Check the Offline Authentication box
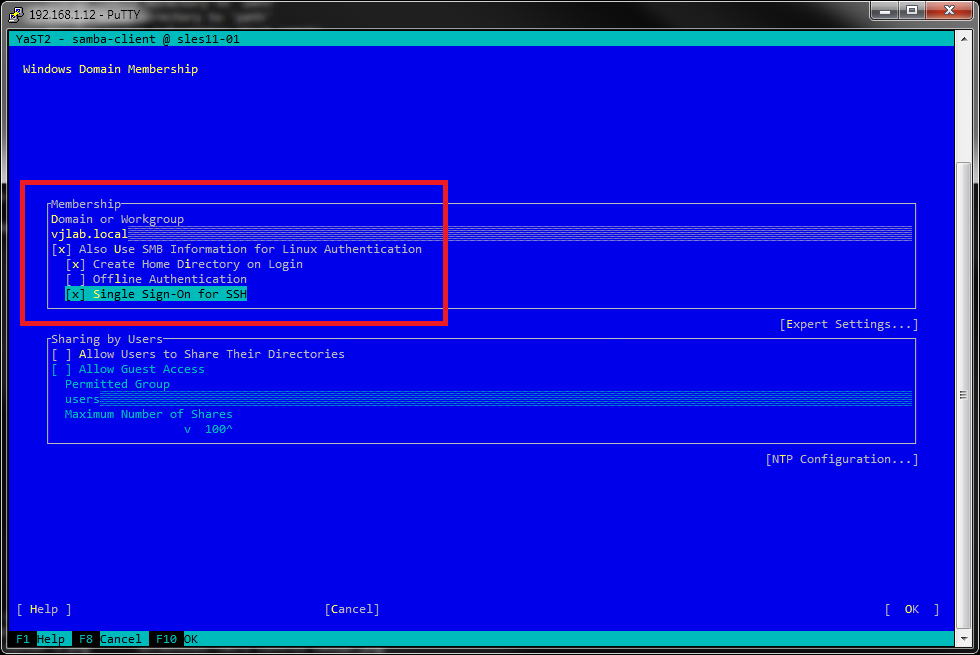Screen dimensions: 980x655 pos(76,279)
